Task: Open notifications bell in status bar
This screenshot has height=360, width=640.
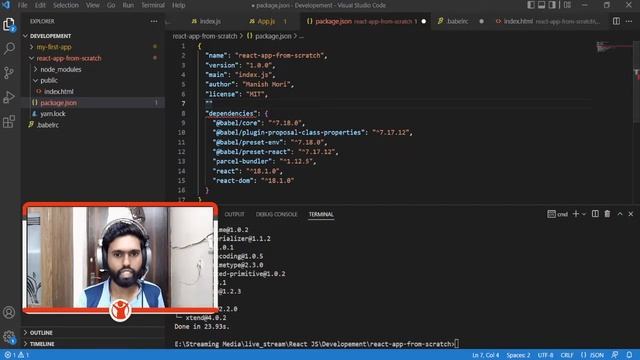Action: pos(629,355)
